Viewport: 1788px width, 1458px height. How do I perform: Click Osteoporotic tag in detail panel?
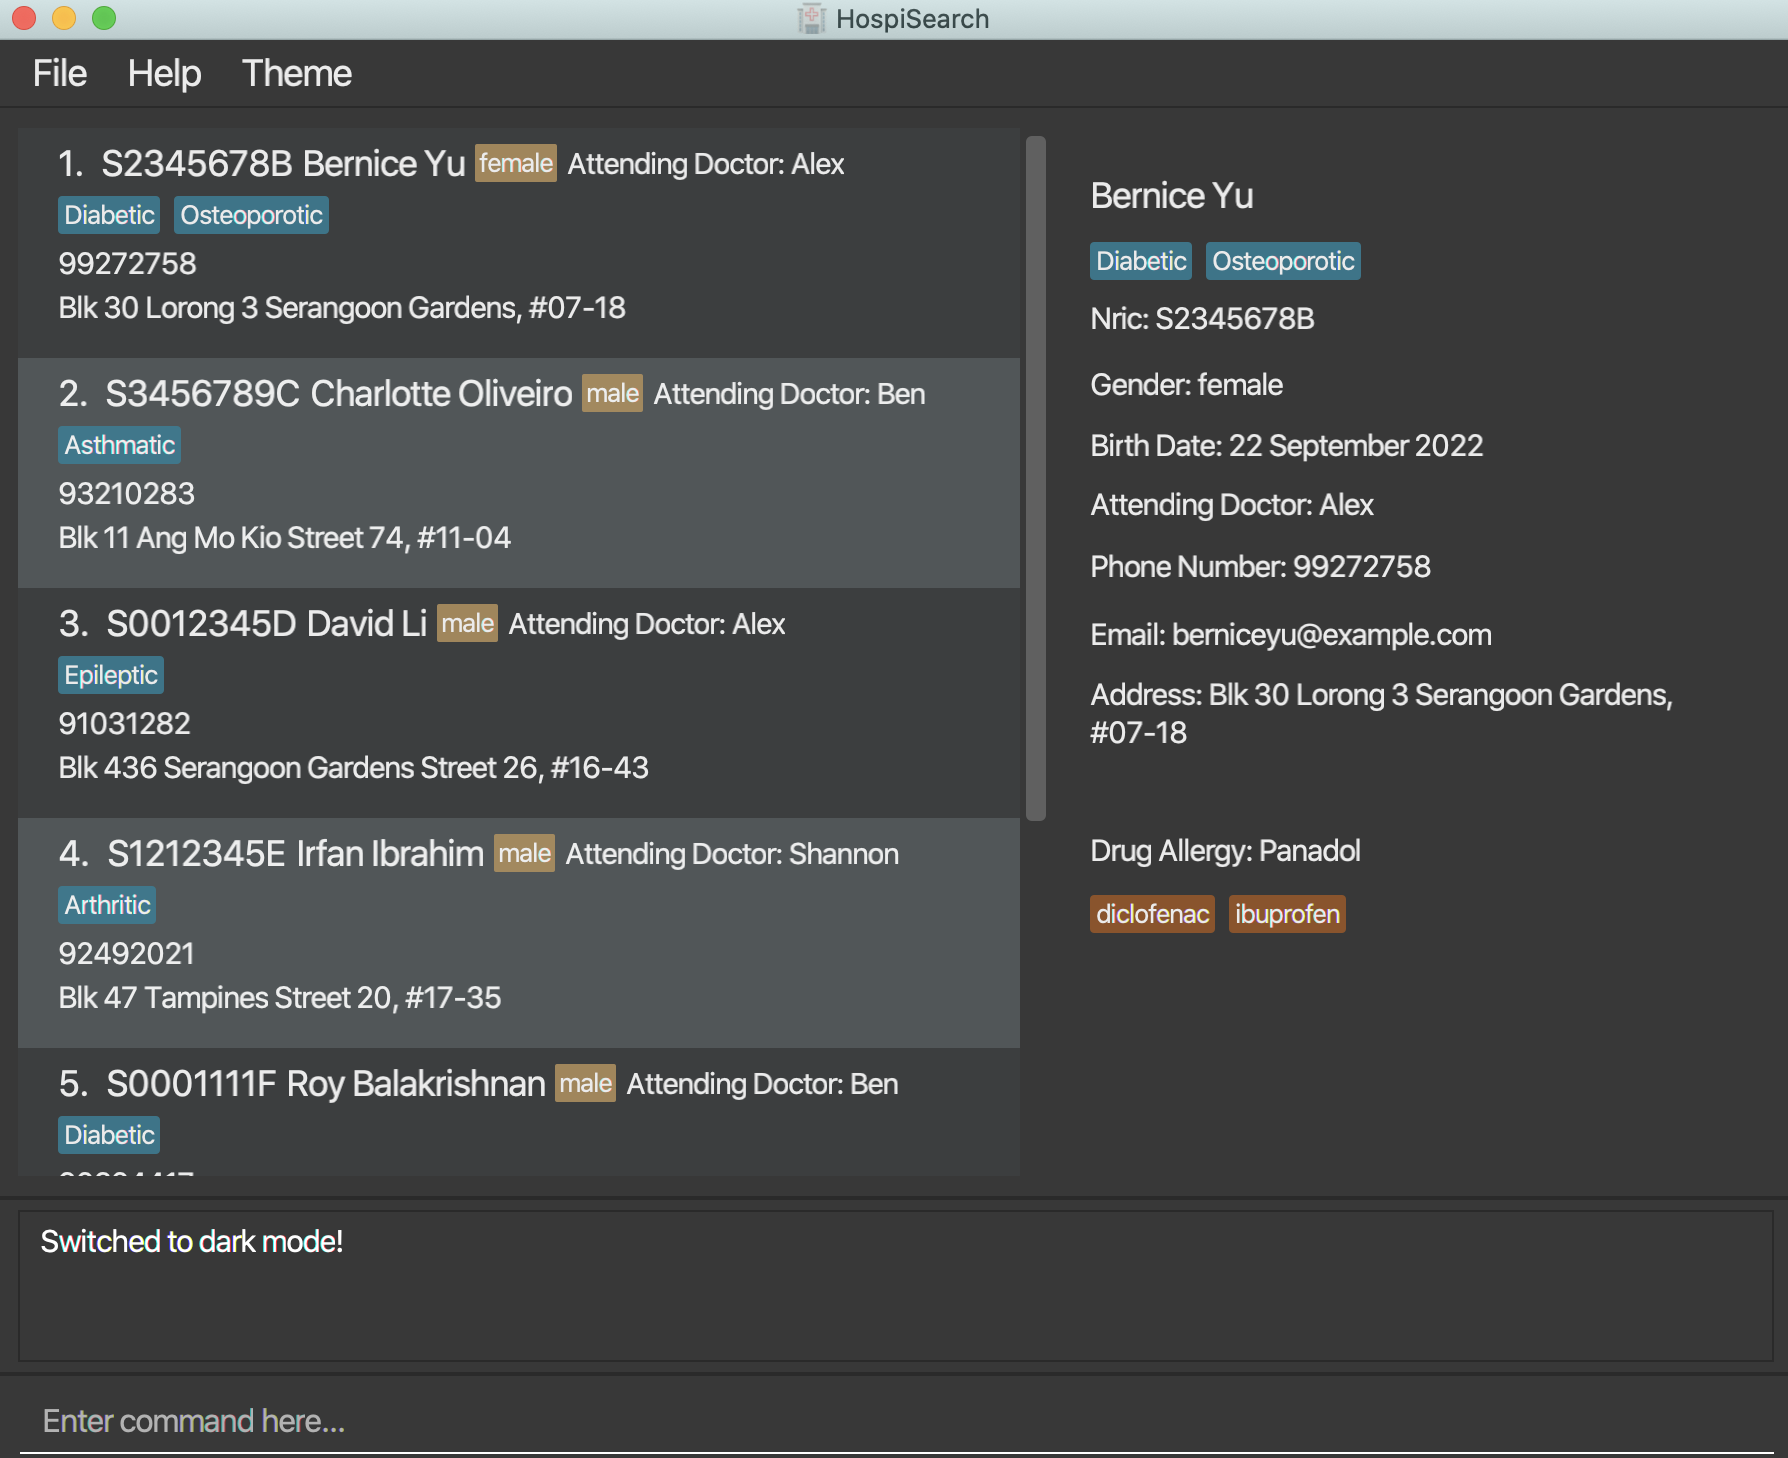coord(1283,261)
